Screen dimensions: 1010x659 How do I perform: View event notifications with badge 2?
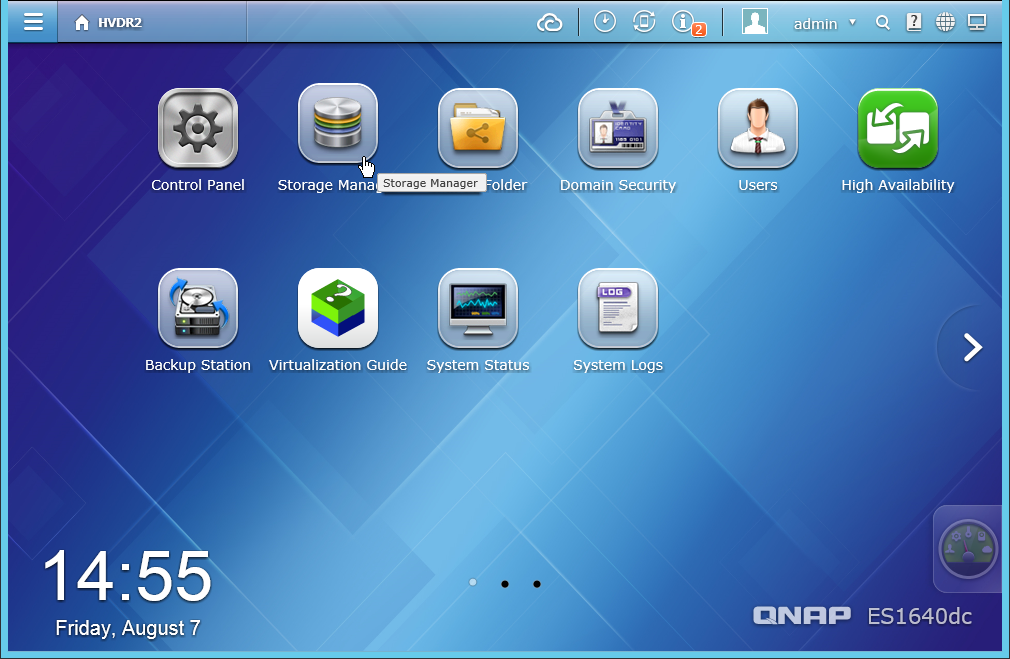(687, 23)
